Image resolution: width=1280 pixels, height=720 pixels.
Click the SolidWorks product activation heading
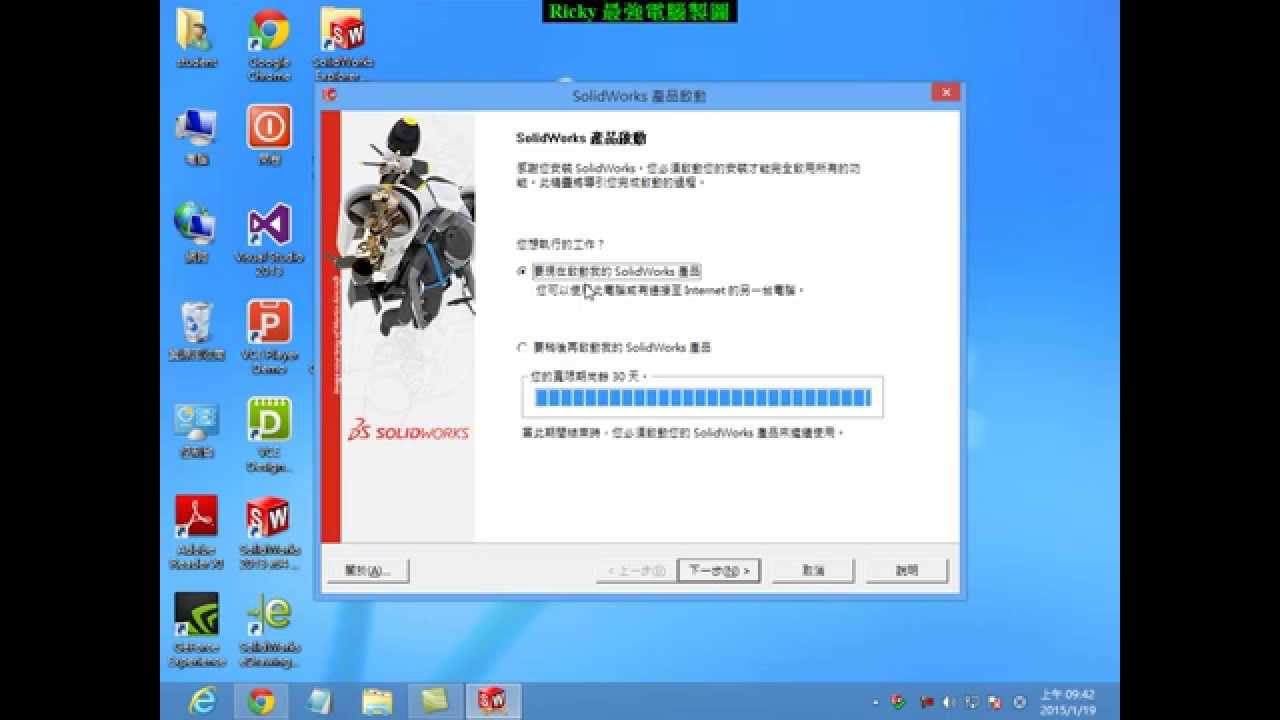pyautogui.click(x=581, y=138)
